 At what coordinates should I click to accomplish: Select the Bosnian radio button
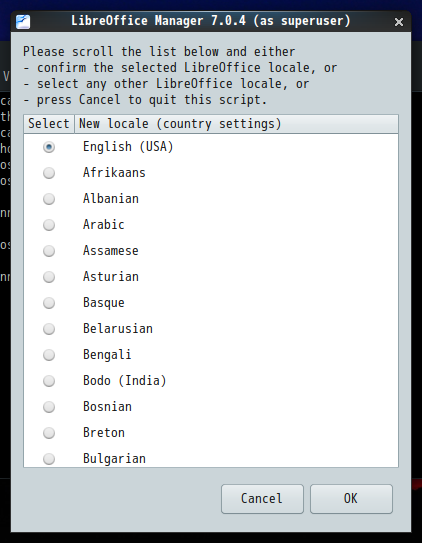49,407
